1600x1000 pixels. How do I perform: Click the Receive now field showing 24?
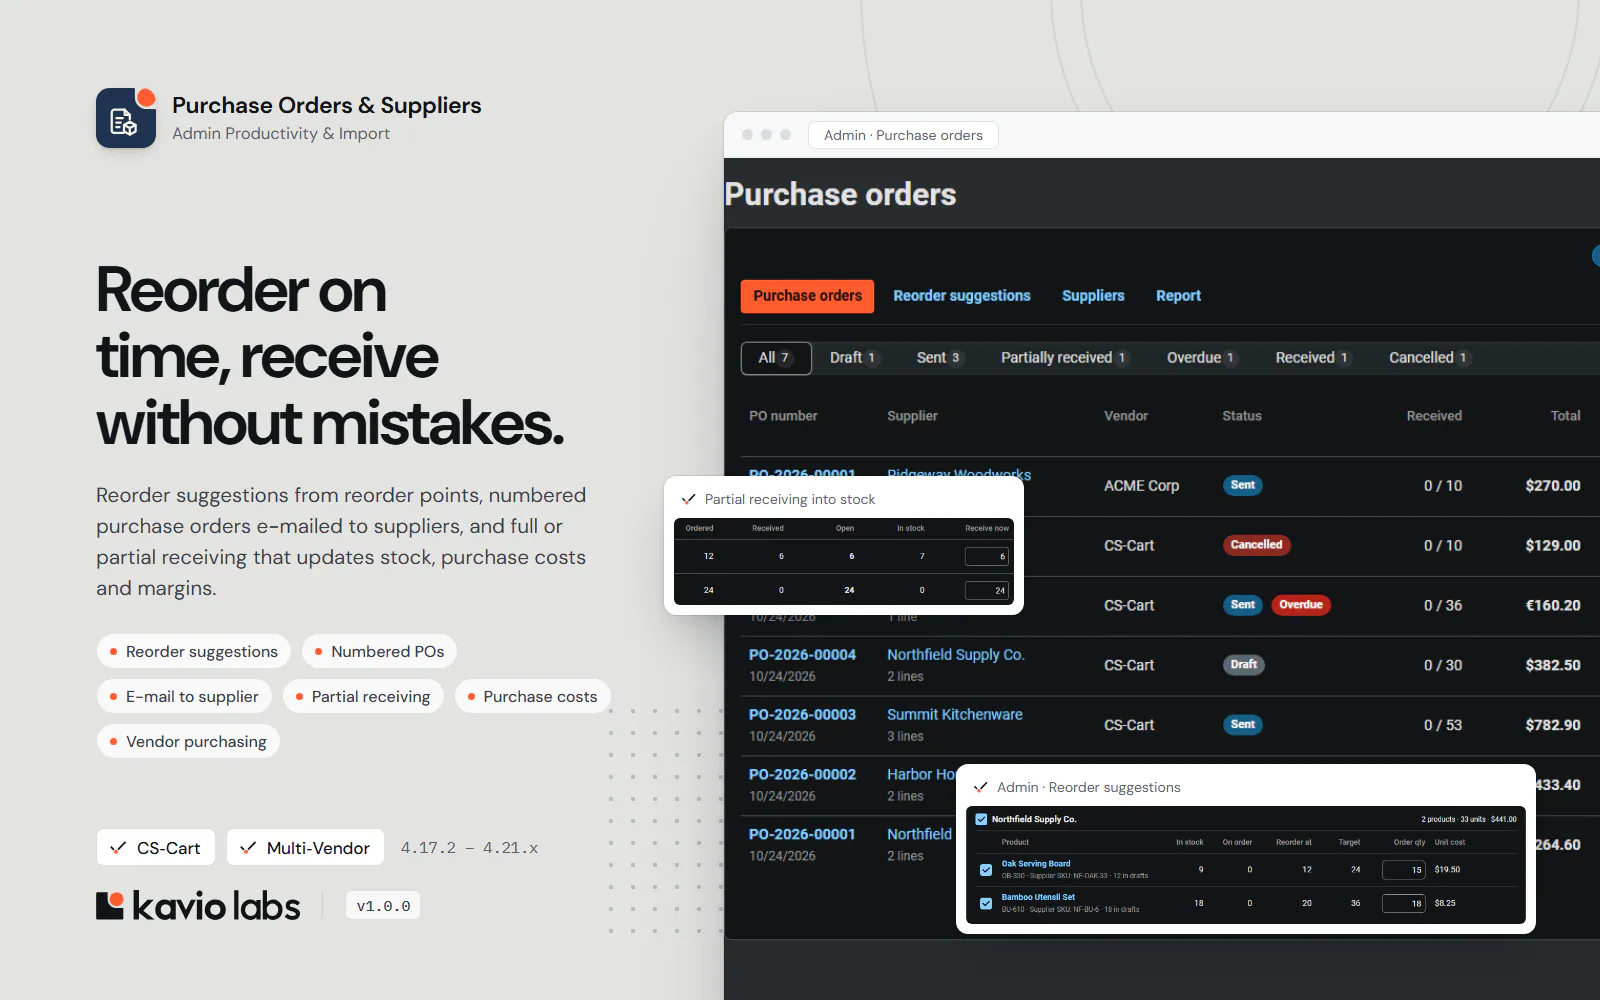pos(986,591)
